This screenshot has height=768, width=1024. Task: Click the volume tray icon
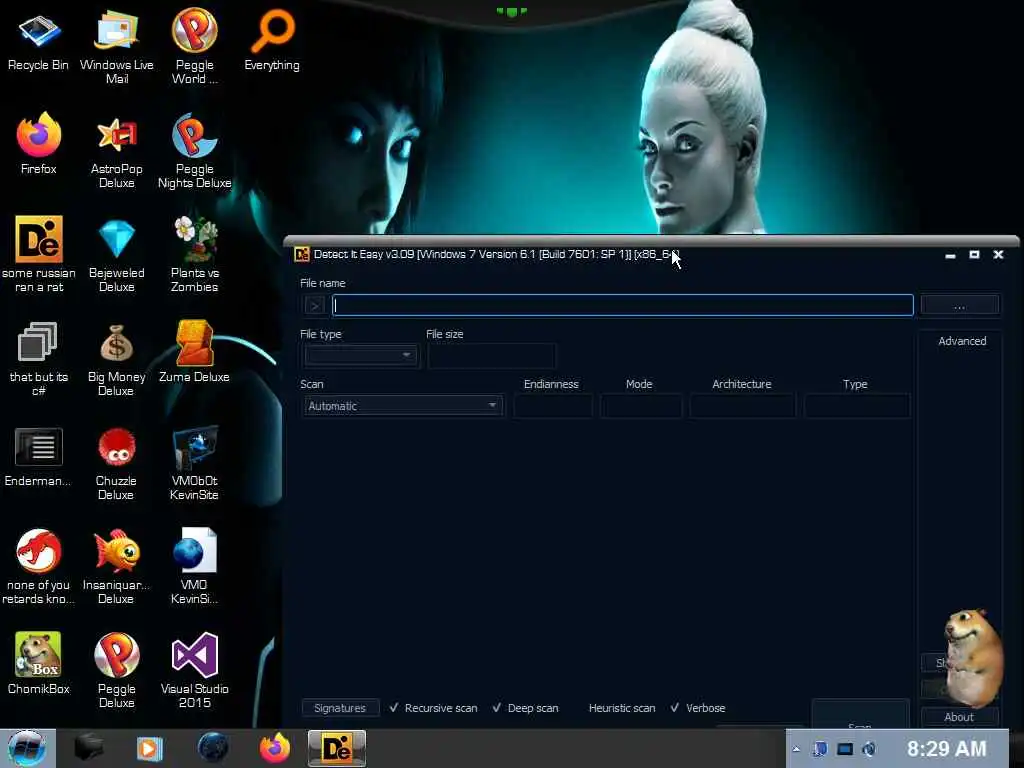coord(869,749)
